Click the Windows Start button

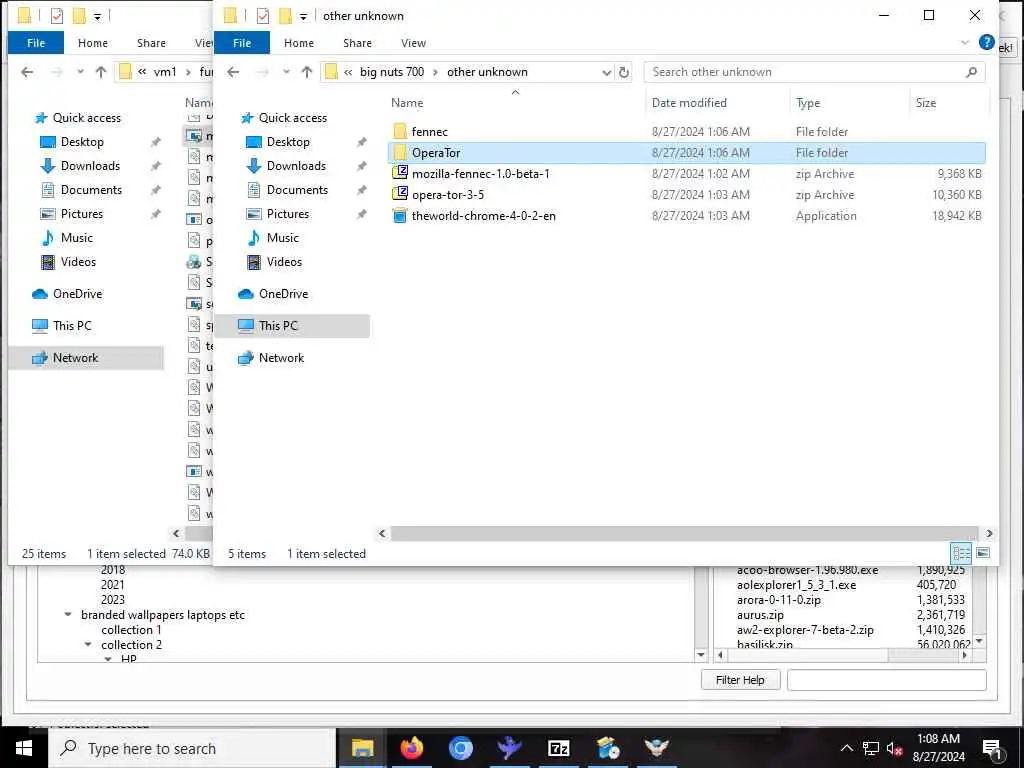coord(24,748)
